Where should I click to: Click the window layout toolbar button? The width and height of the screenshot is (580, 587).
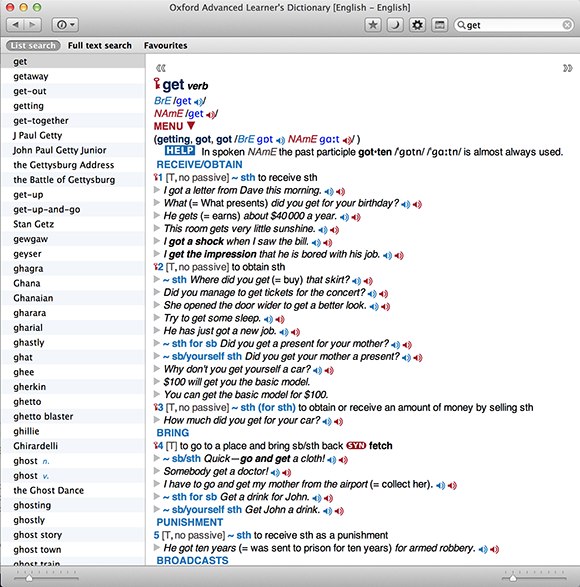click(x=439, y=25)
